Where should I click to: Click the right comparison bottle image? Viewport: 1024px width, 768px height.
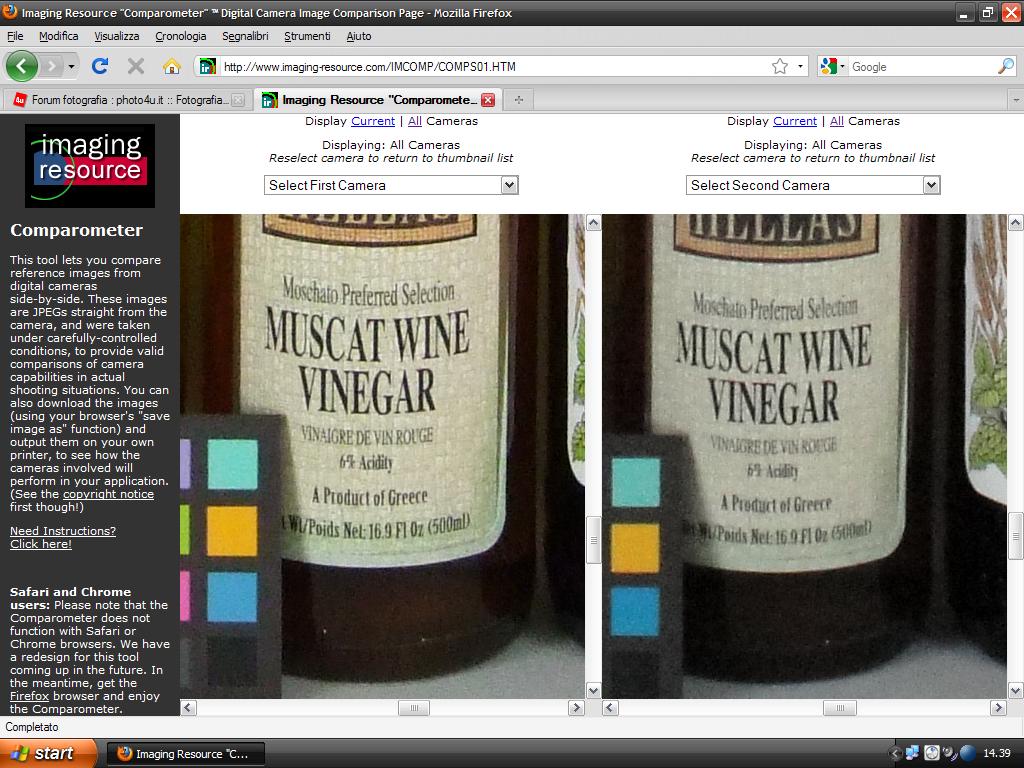click(x=805, y=456)
